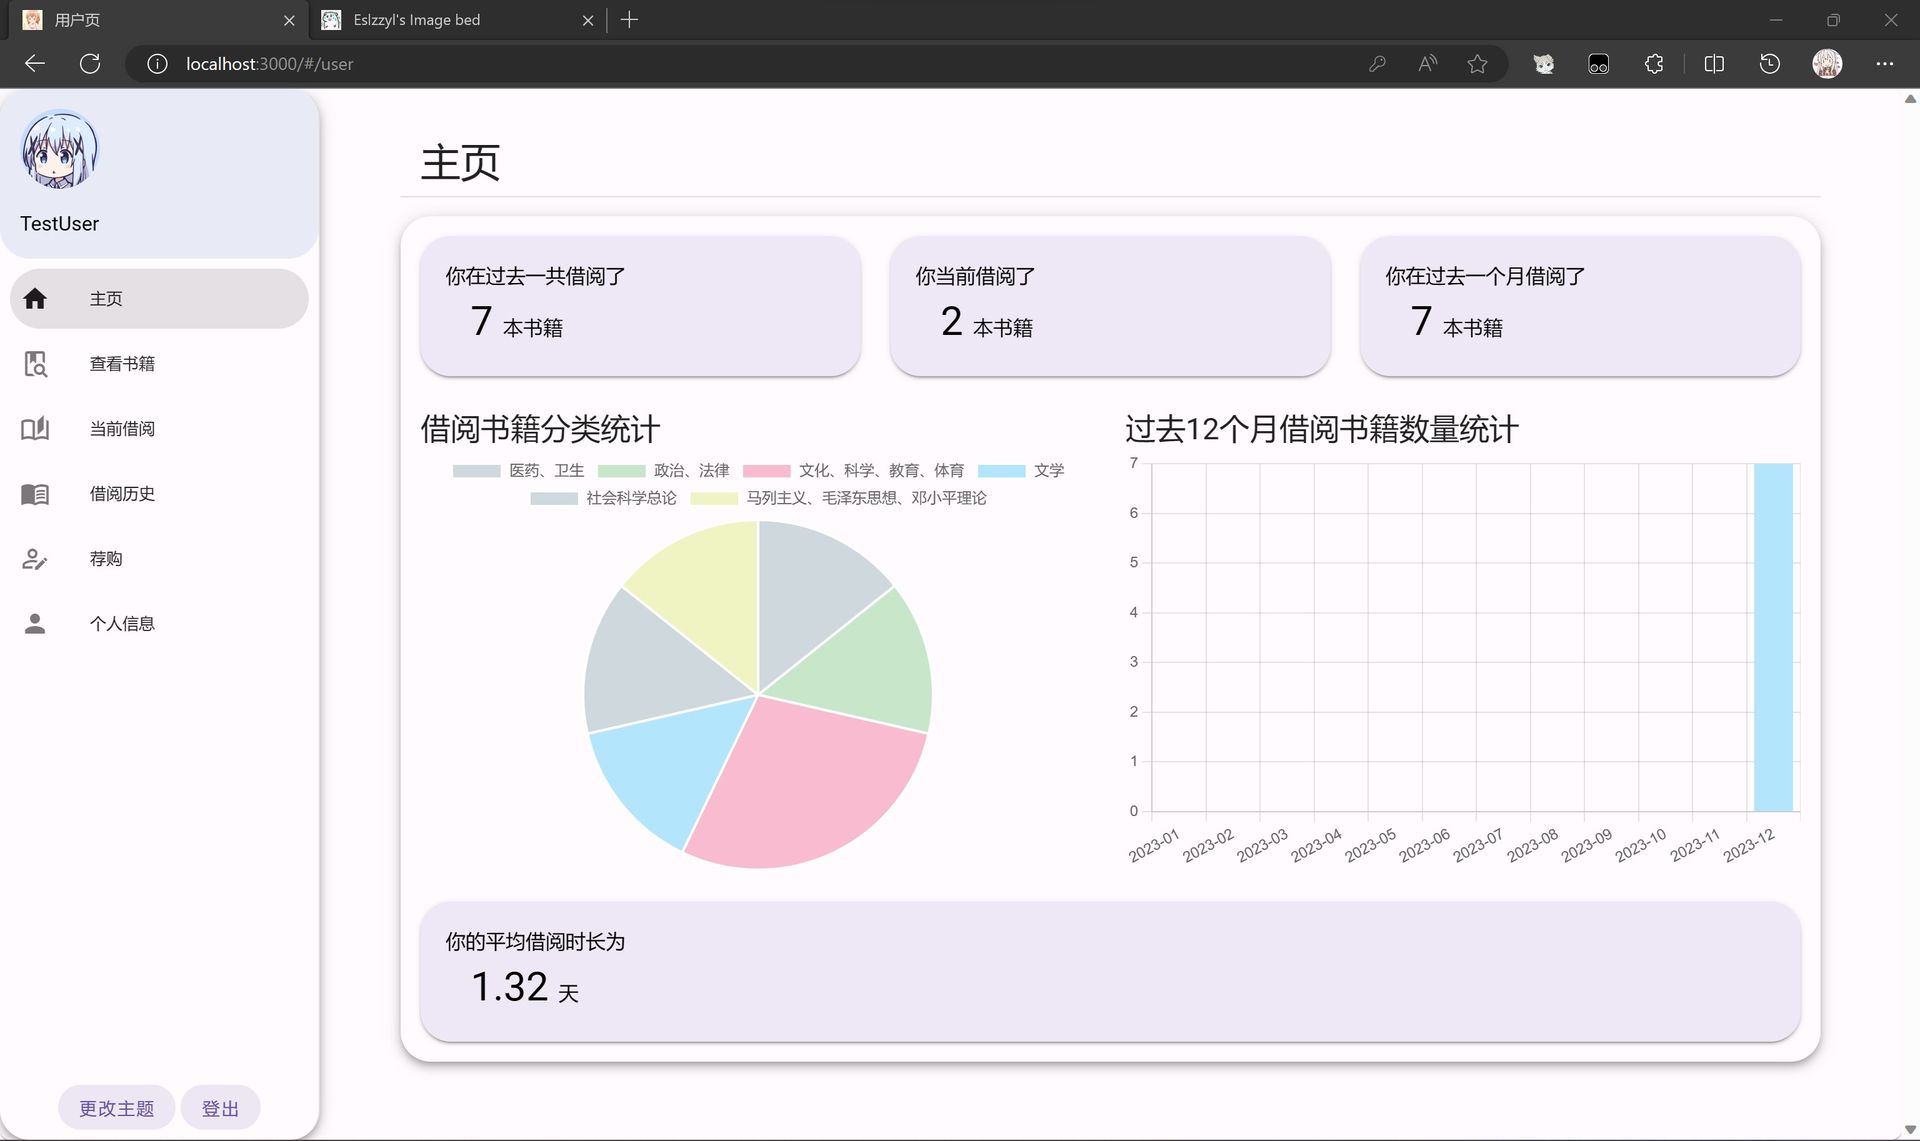Click the TestUser avatar image
Viewport: 1920px width, 1141px height.
(x=60, y=150)
